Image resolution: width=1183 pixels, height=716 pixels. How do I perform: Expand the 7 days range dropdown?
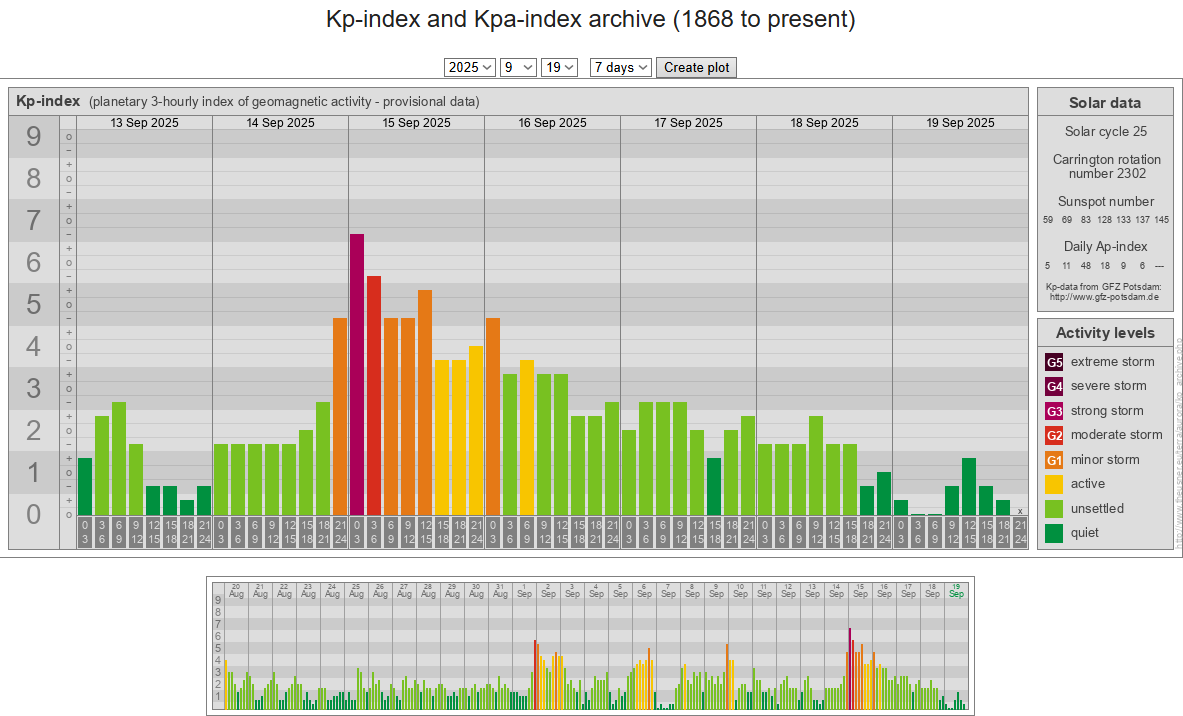tap(620, 67)
